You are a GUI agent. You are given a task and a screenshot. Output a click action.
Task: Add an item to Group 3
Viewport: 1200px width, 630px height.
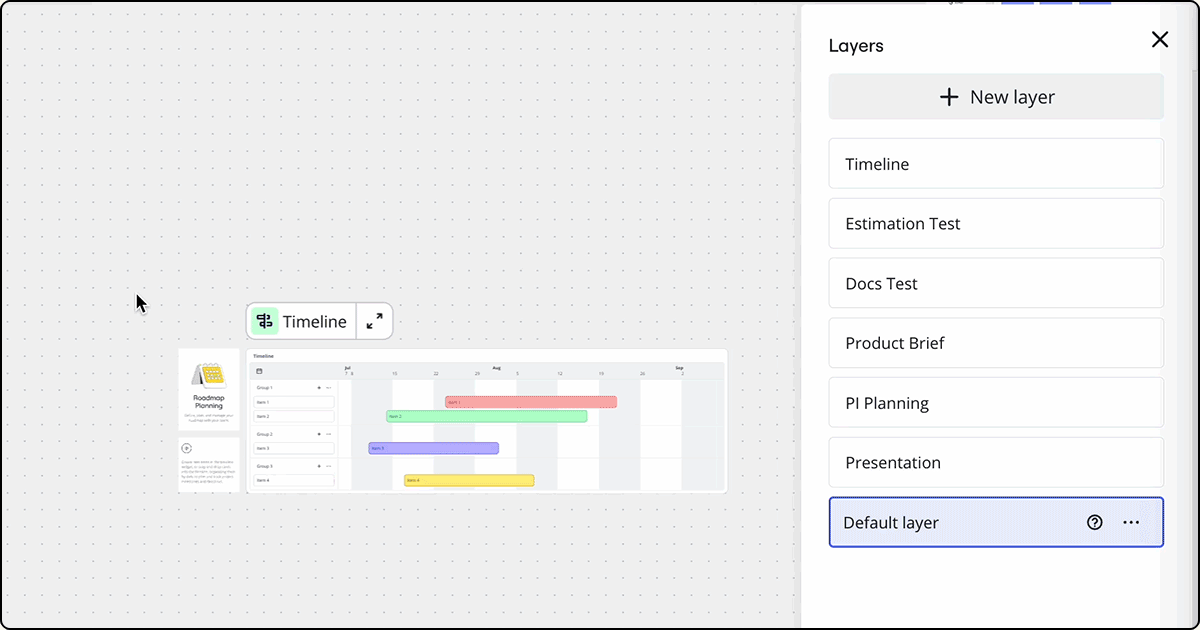319,466
